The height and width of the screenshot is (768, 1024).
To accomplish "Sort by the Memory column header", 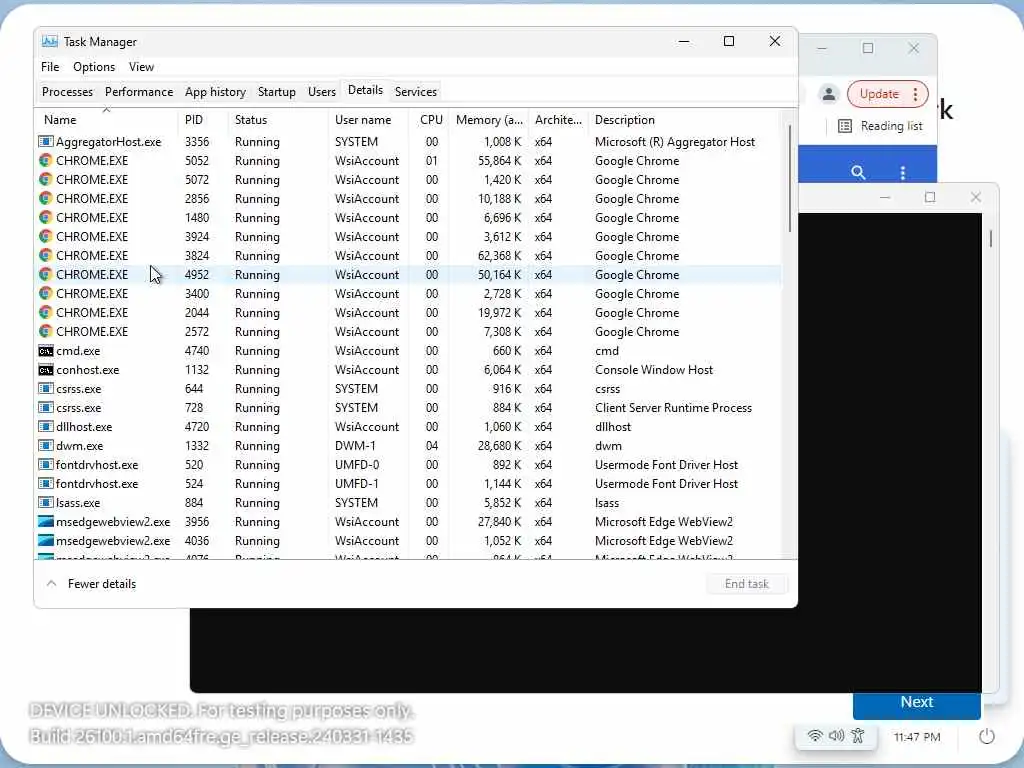I will [x=489, y=120].
